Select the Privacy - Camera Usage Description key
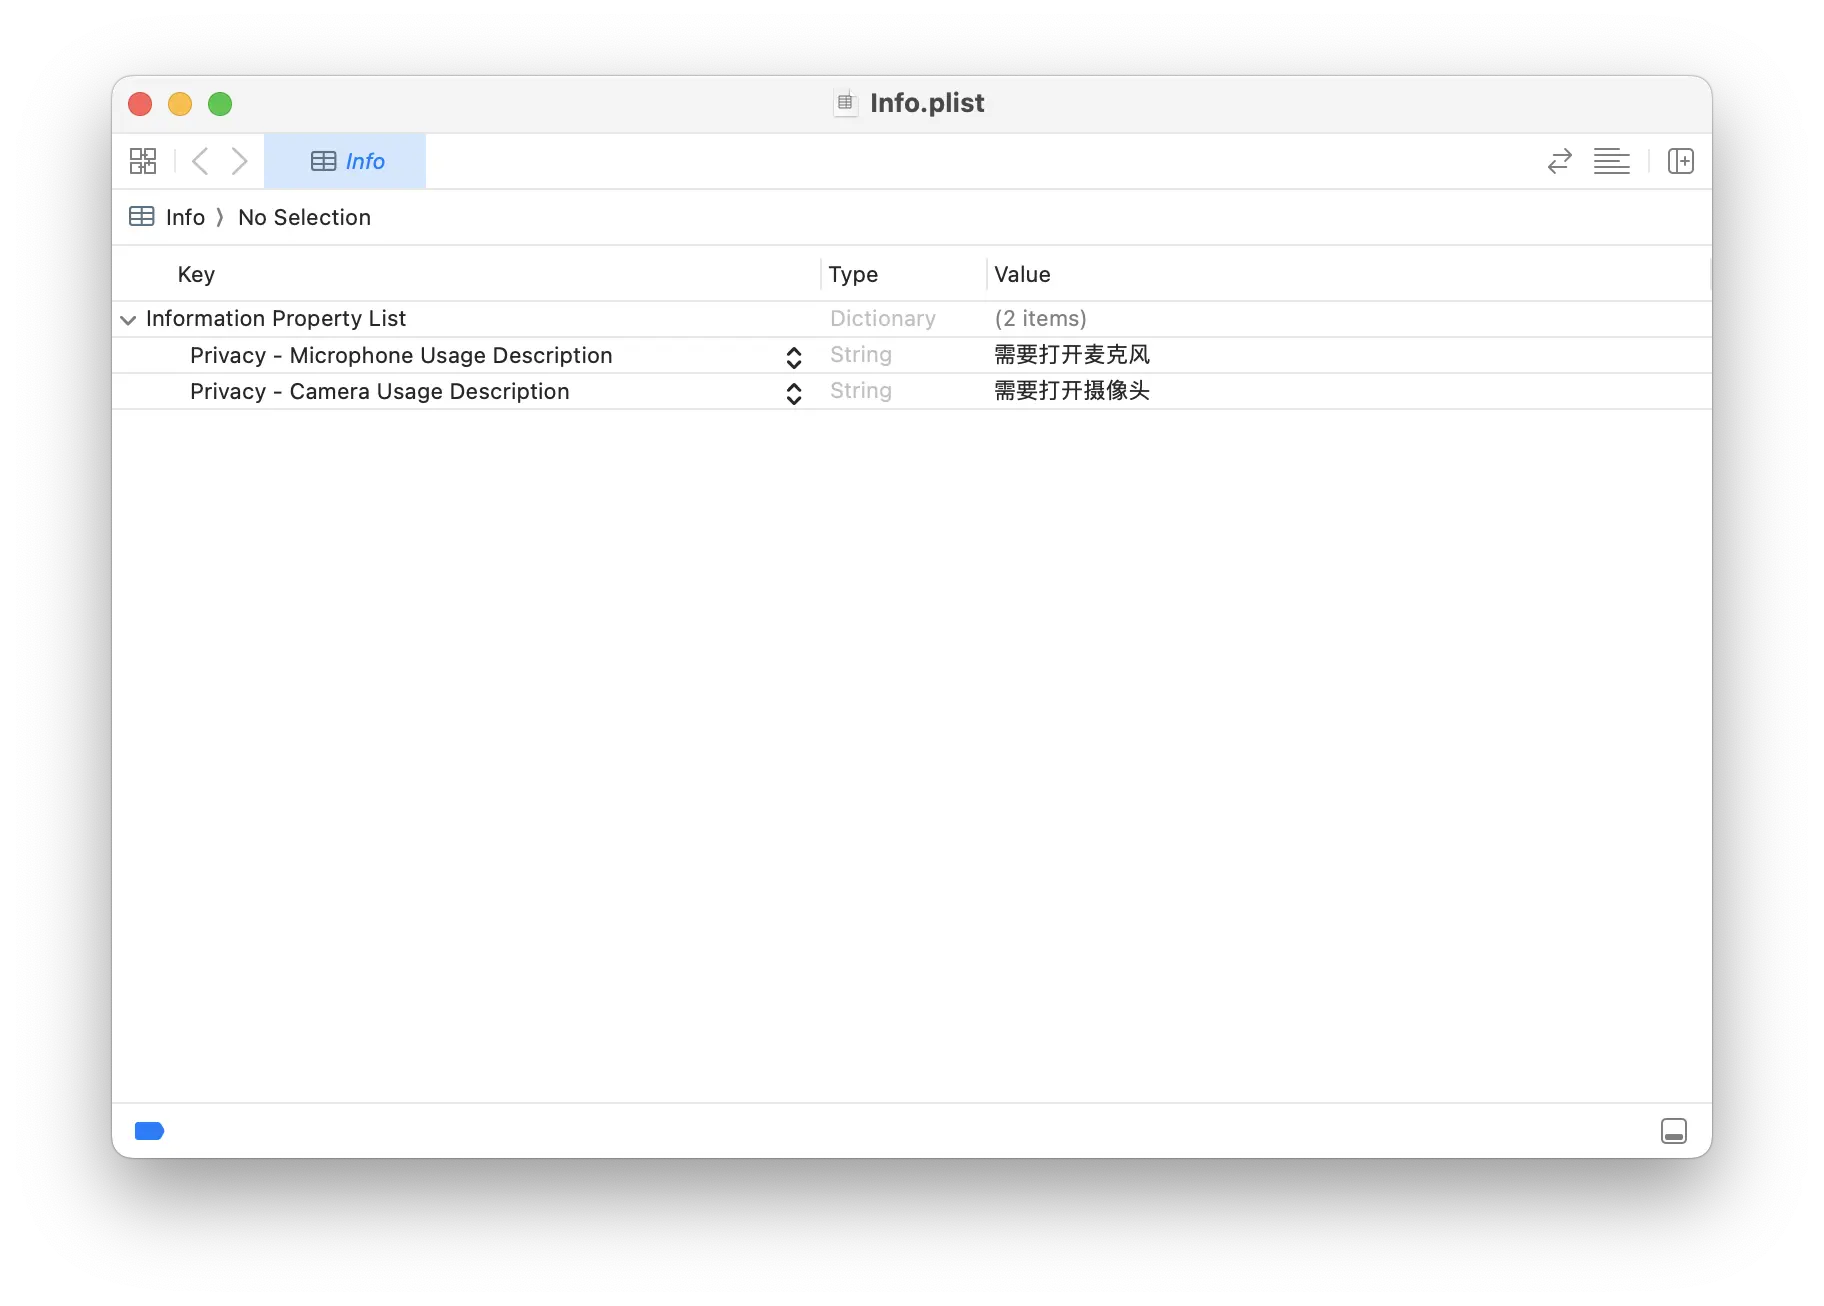Image resolution: width=1824 pixels, height=1306 pixels. tap(380, 391)
